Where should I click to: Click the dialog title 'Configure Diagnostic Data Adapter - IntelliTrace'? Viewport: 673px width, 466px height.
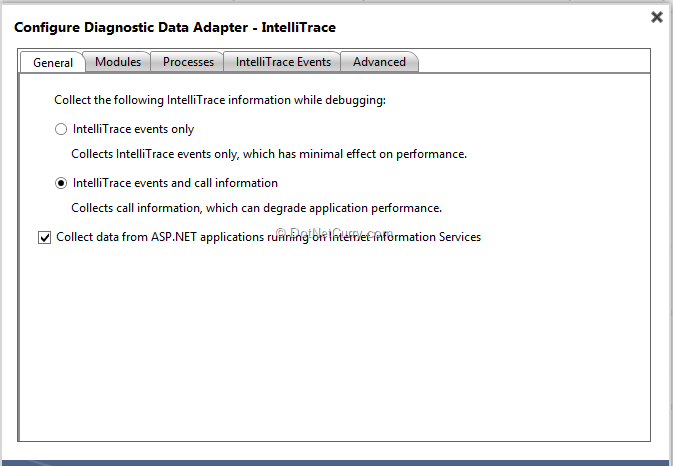[175, 27]
